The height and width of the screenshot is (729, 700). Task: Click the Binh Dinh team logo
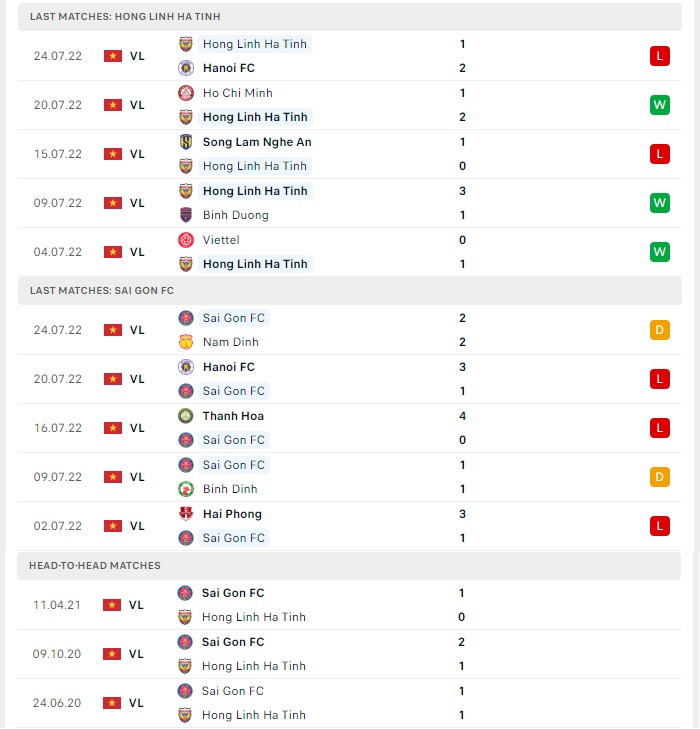186,489
